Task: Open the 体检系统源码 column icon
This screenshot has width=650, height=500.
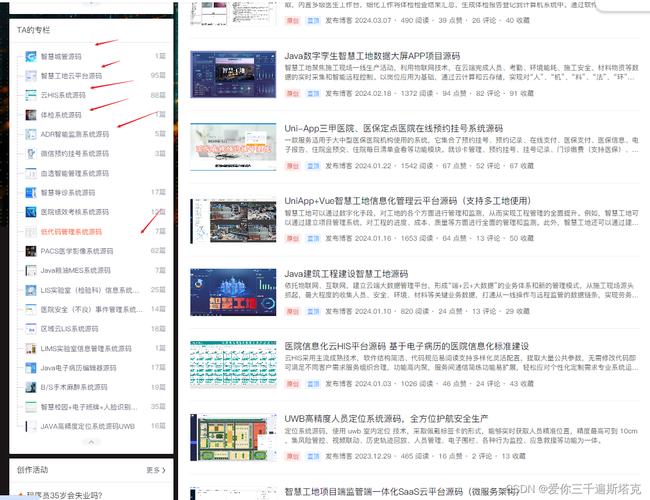Action: tap(31, 115)
